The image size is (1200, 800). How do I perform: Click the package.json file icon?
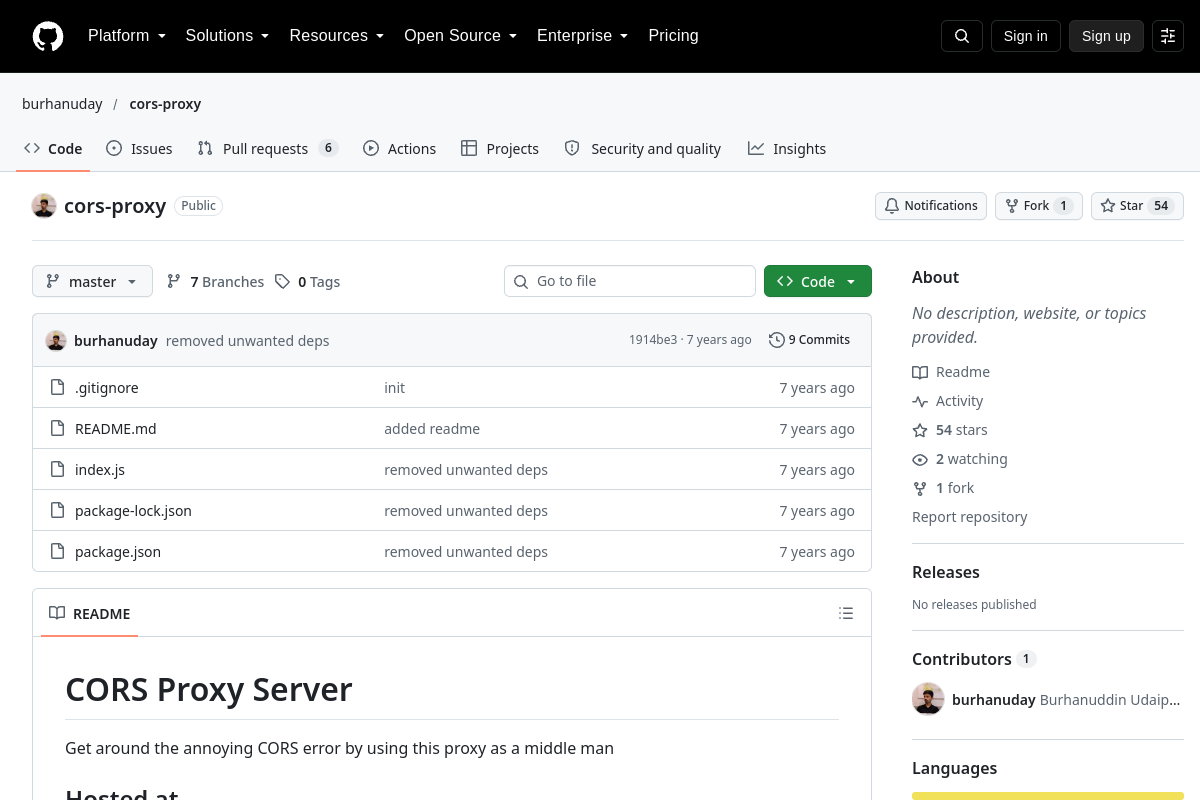(x=57, y=551)
